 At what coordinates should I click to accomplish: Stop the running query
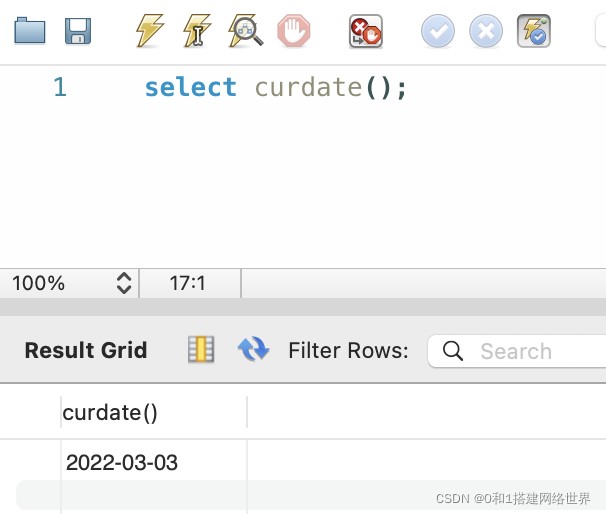pyautogui.click(x=293, y=31)
